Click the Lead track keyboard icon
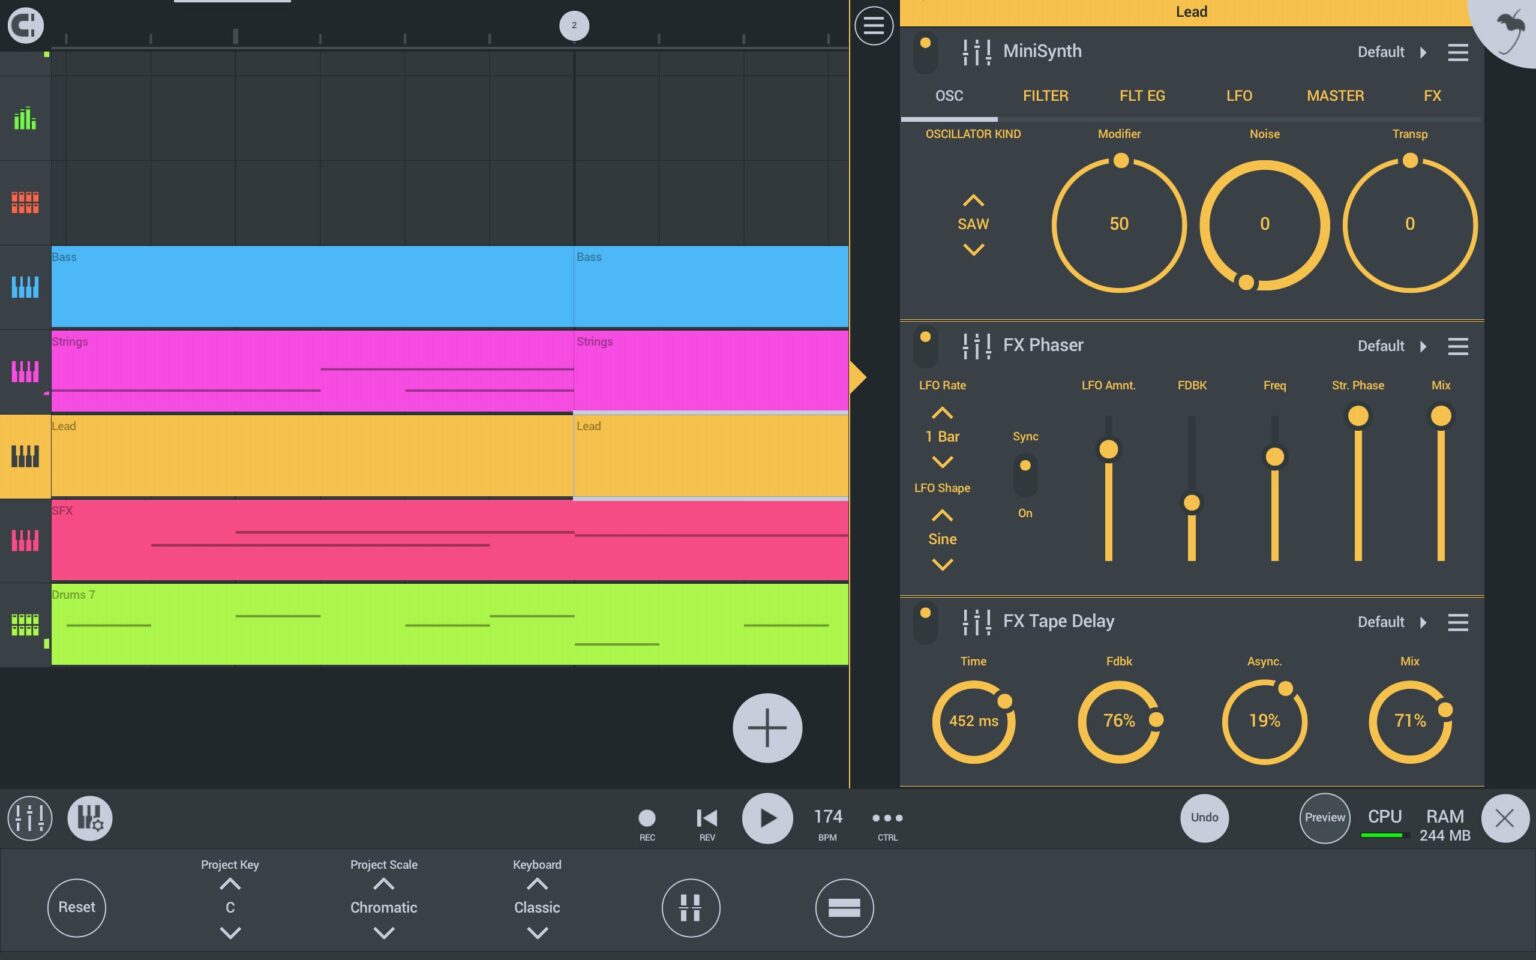Viewport: 1536px width, 960px height. click(x=25, y=457)
